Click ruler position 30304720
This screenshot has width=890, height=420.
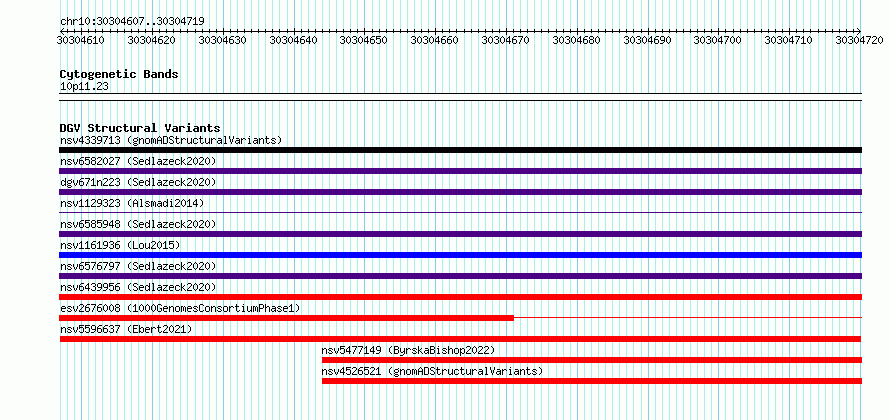point(860,40)
